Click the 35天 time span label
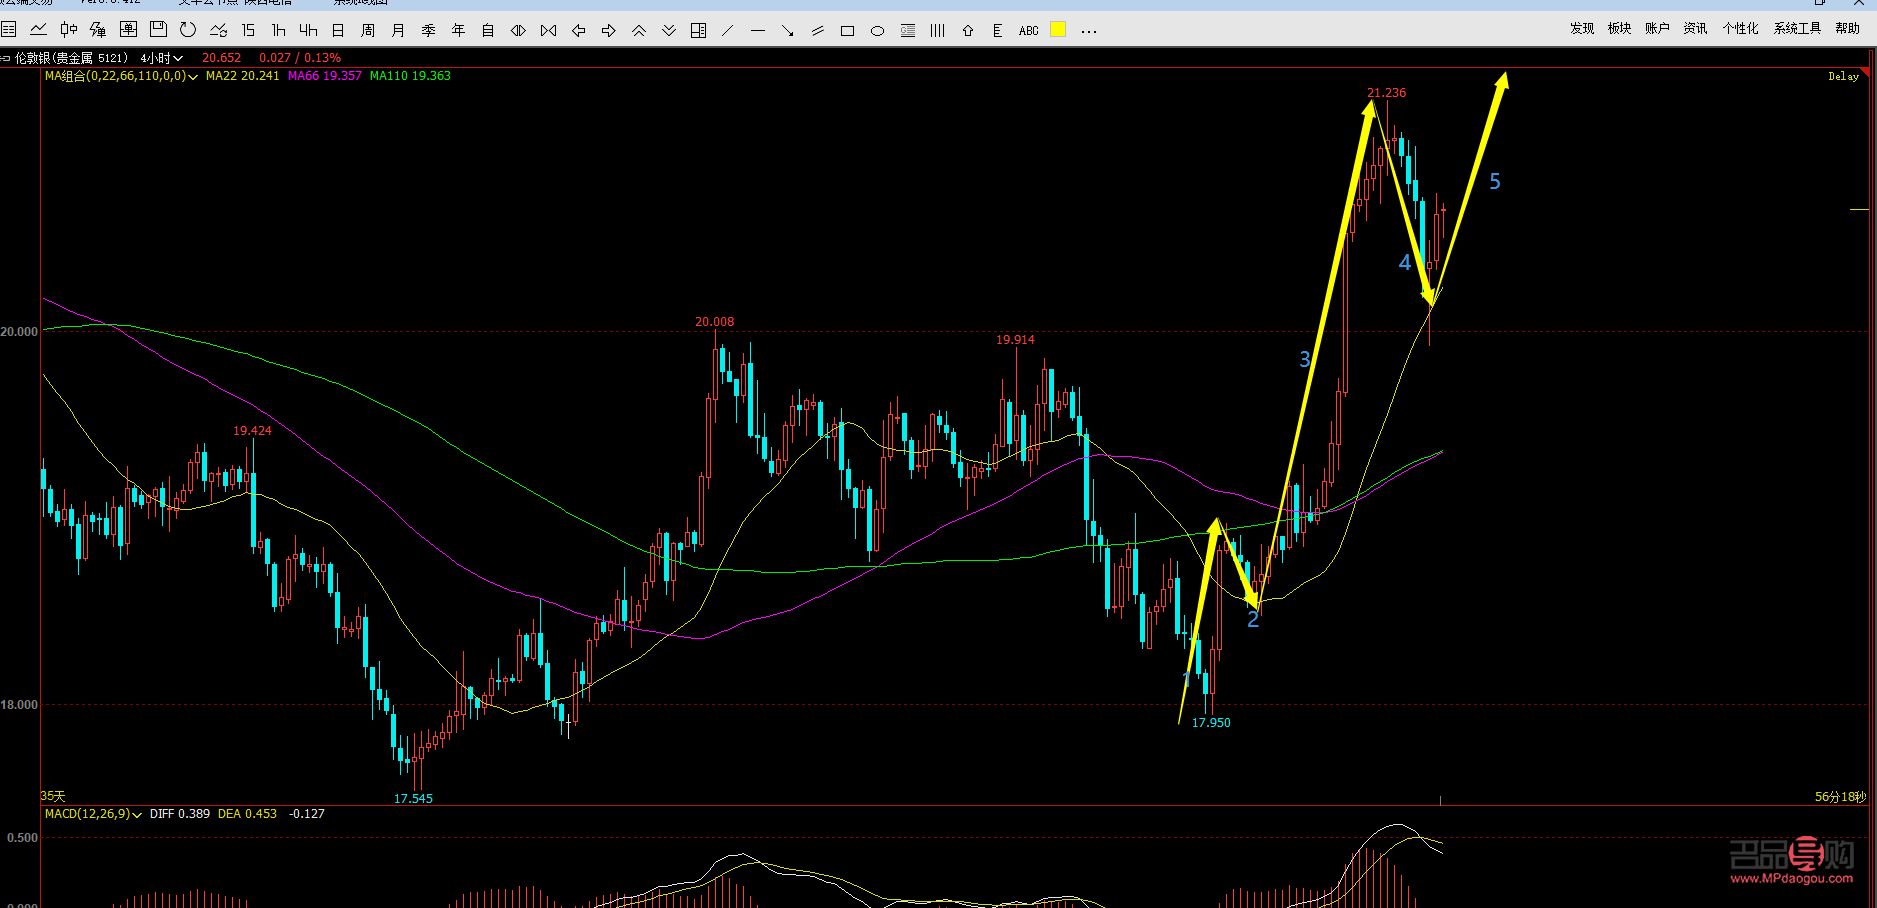Image resolution: width=1877 pixels, height=908 pixels. coord(53,796)
